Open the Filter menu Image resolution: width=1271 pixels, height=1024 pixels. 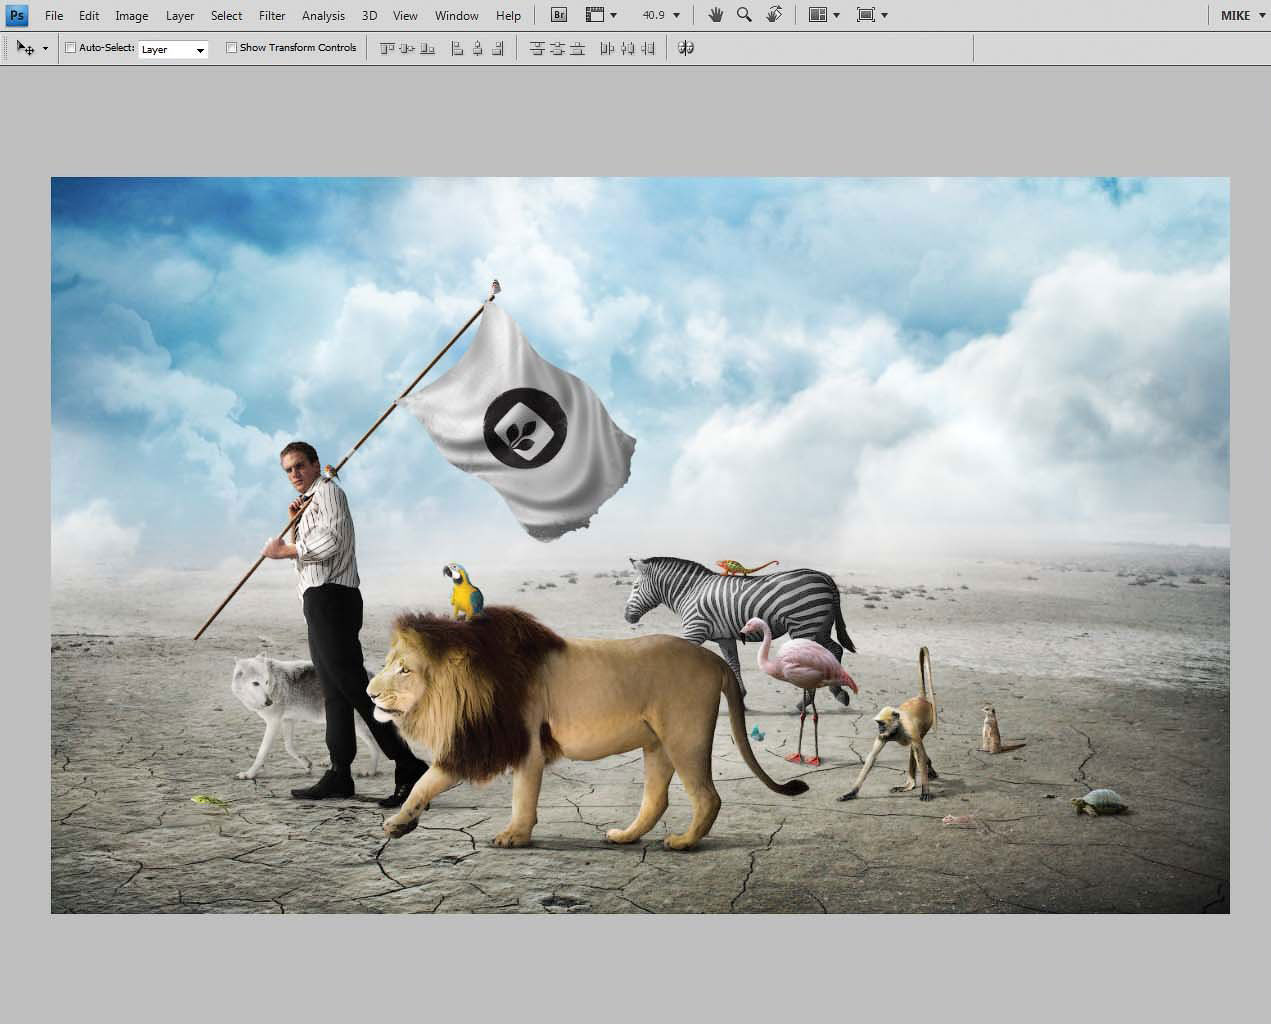272,15
